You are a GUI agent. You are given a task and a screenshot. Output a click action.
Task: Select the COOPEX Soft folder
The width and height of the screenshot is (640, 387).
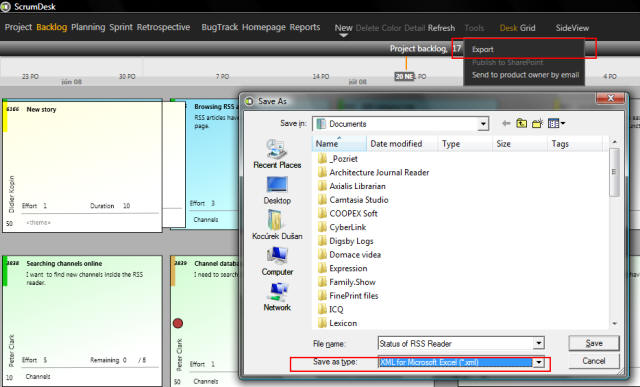point(348,214)
